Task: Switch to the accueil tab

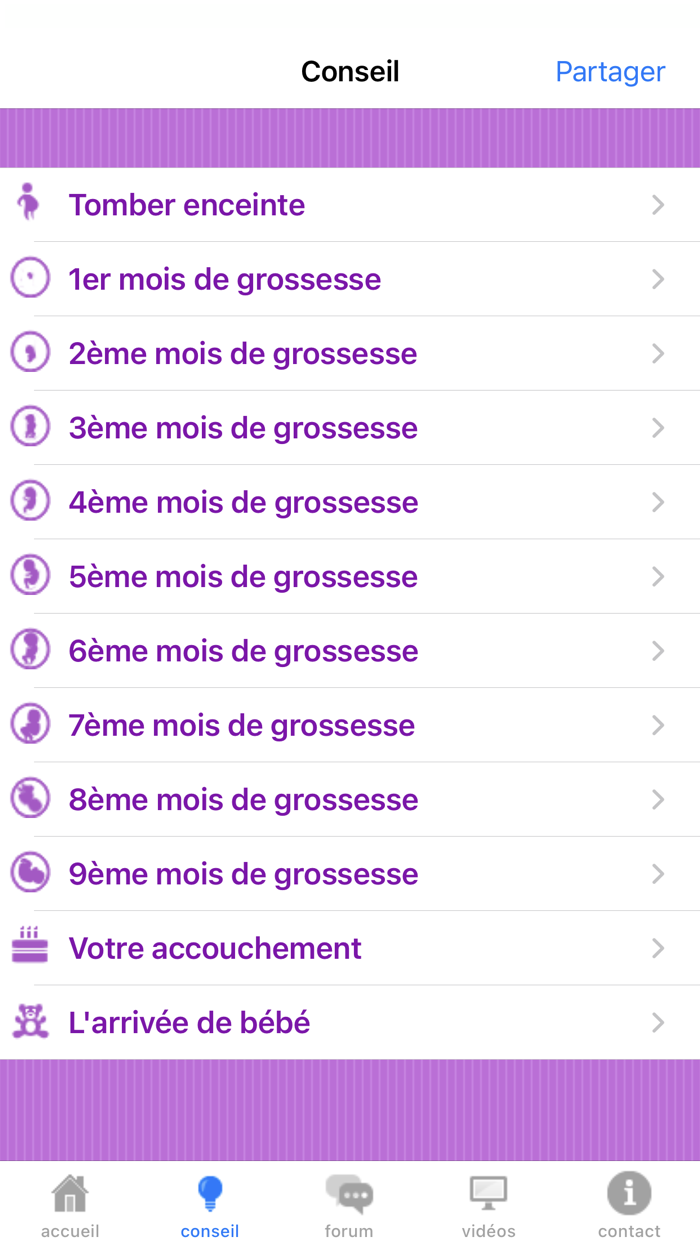Action: 69,1205
